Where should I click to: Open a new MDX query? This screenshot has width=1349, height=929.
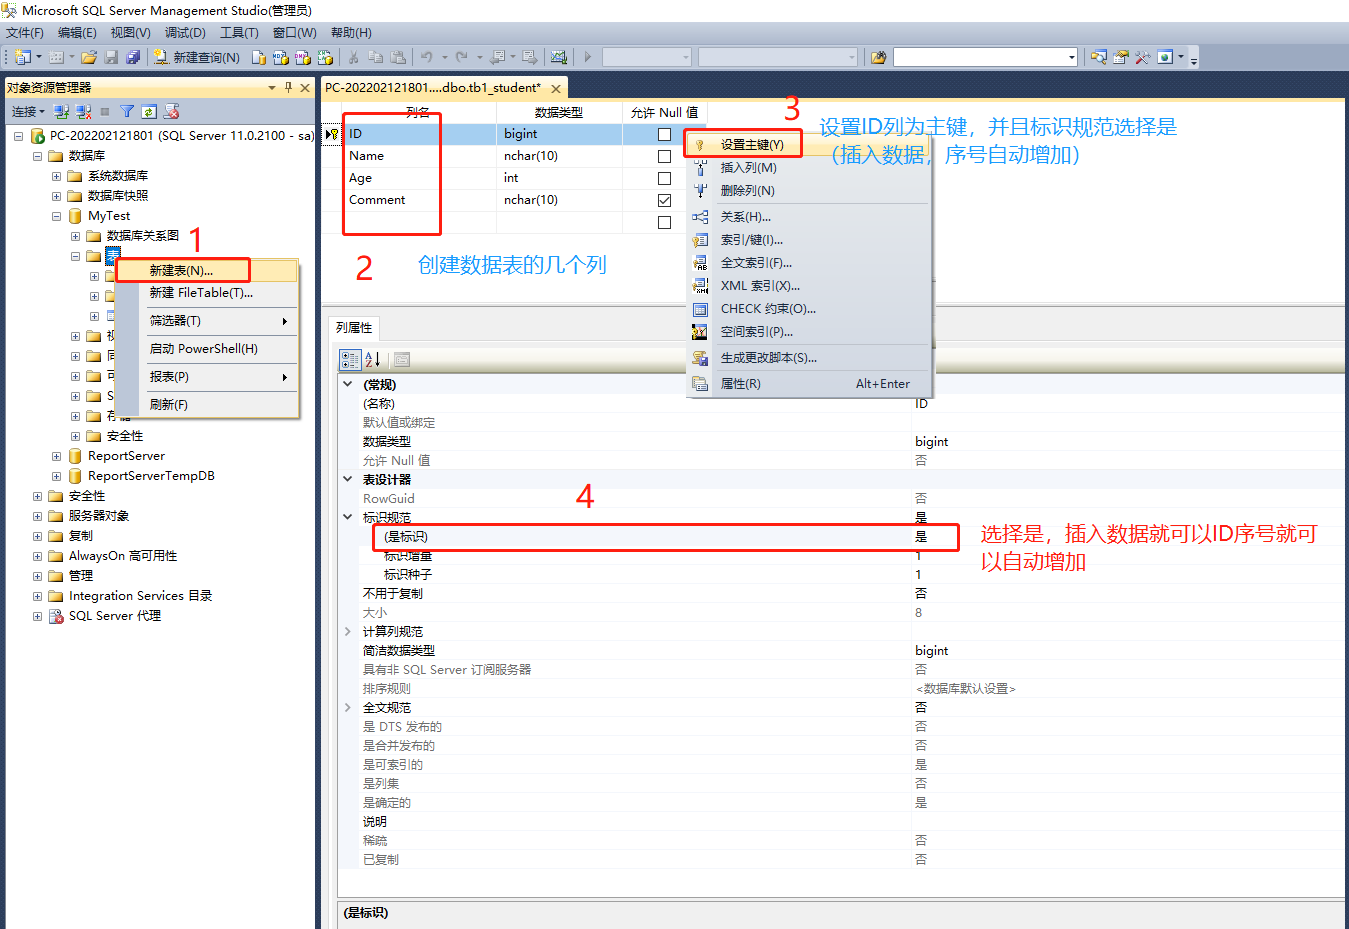[280, 57]
